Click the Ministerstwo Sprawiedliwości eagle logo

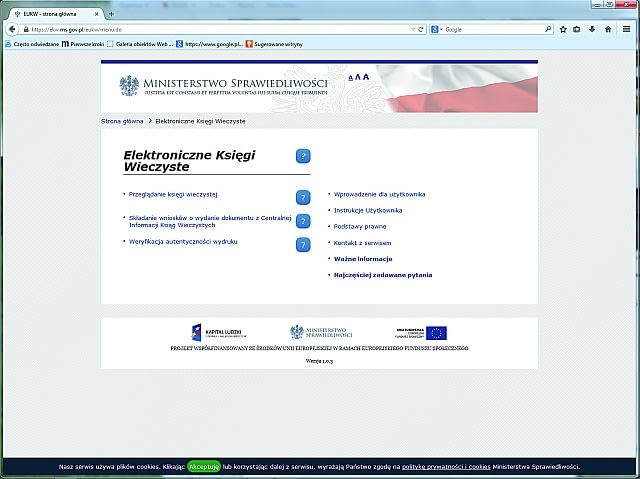click(x=129, y=86)
